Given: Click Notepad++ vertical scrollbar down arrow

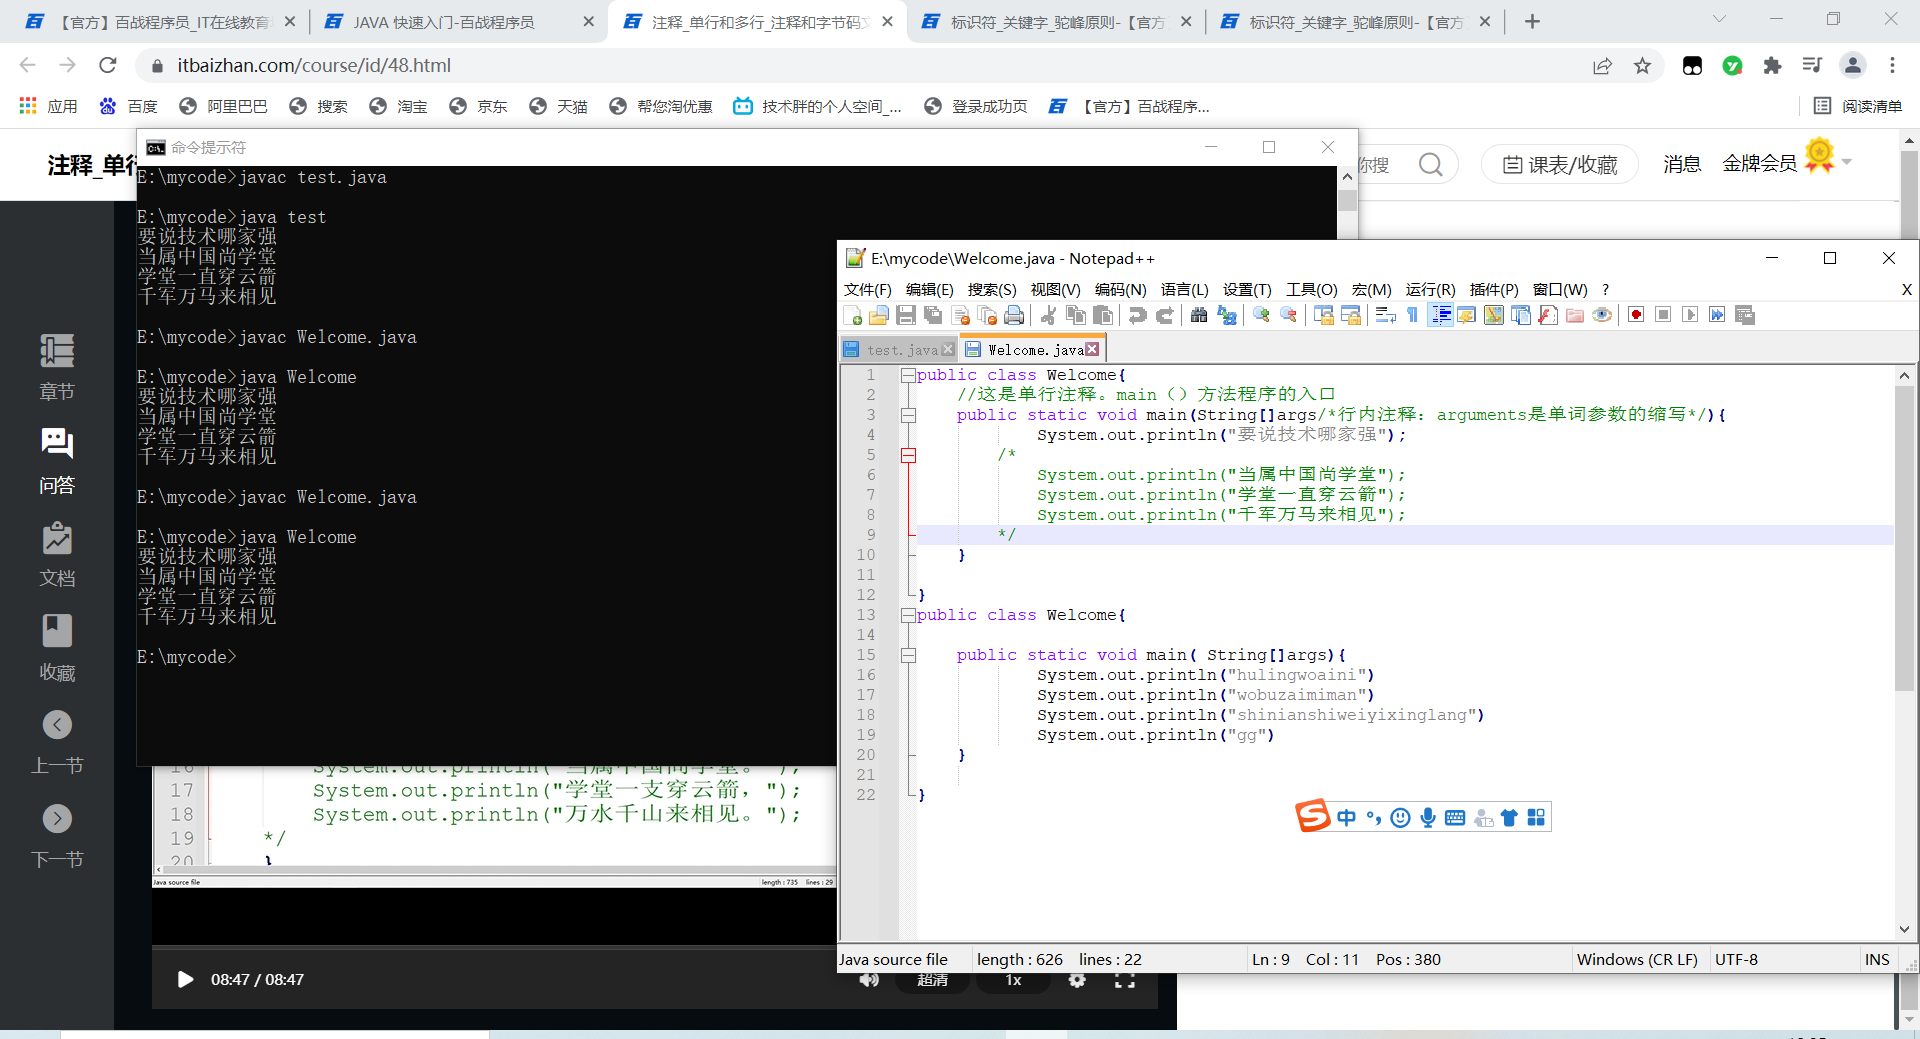Looking at the screenshot, I should 1904,929.
